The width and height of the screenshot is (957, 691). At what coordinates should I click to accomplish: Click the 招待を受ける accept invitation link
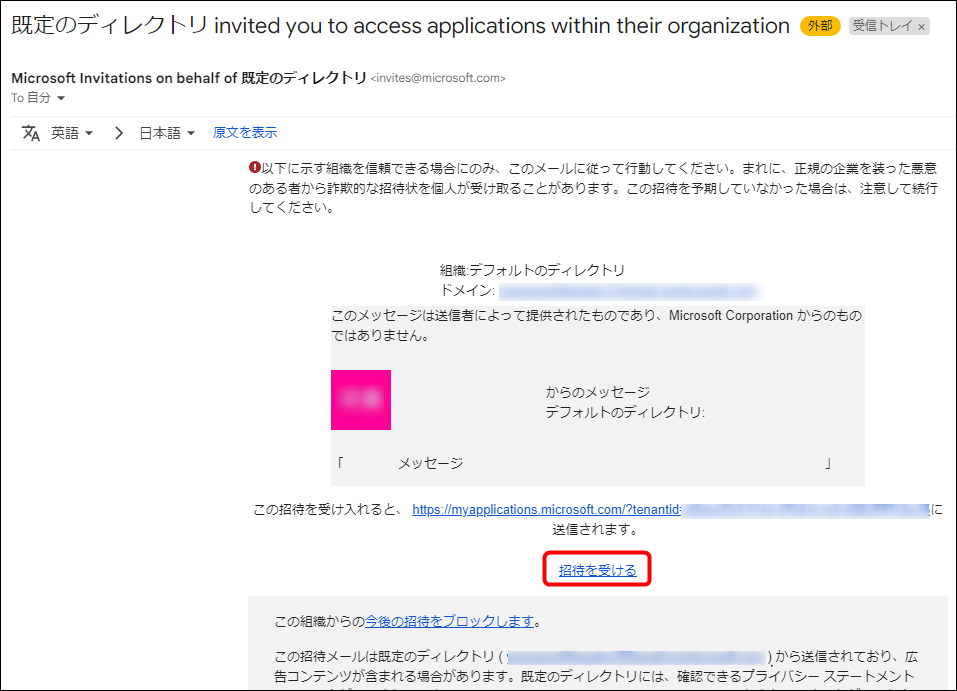(x=598, y=570)
